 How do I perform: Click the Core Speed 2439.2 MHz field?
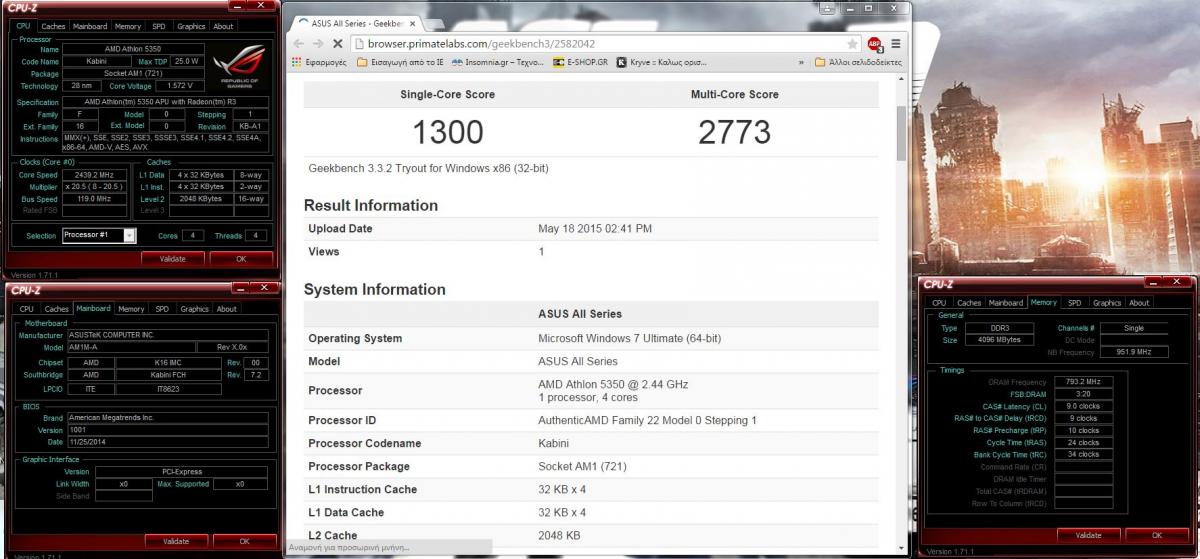(94, 175)
